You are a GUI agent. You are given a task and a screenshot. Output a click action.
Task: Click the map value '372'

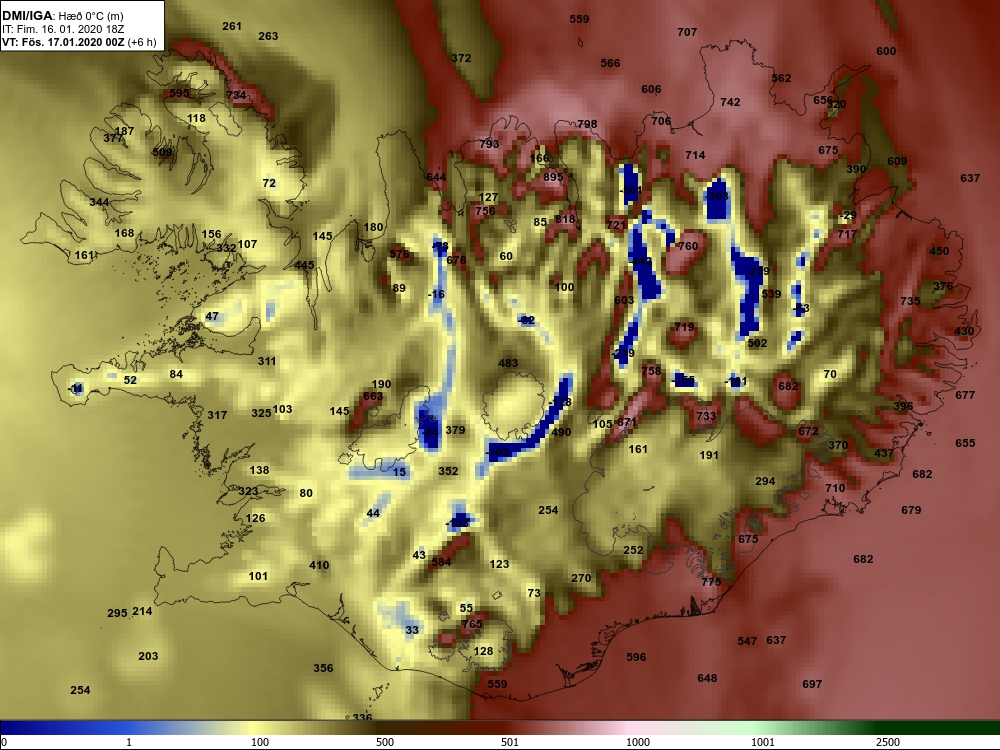pyautogui.click(x=461, y=58)
